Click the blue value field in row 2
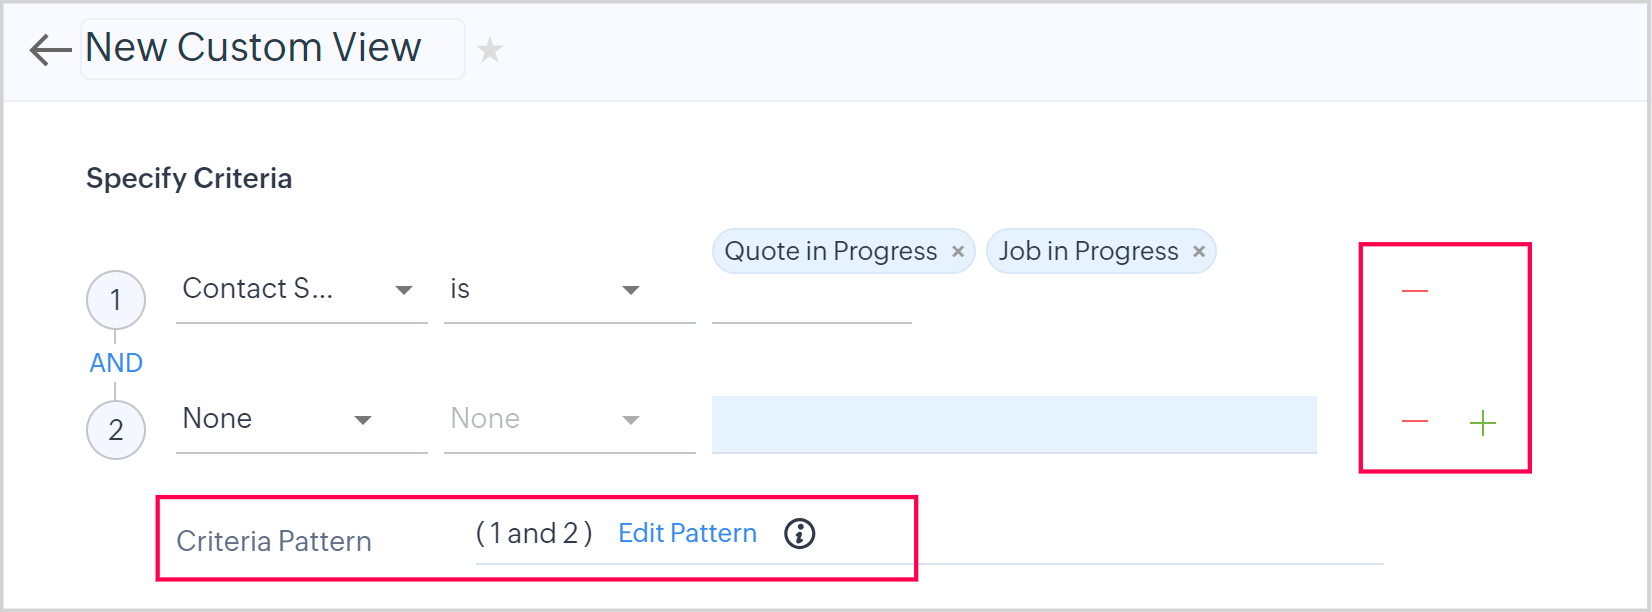Screen dimensions: 1652x612 (1013, 424)
